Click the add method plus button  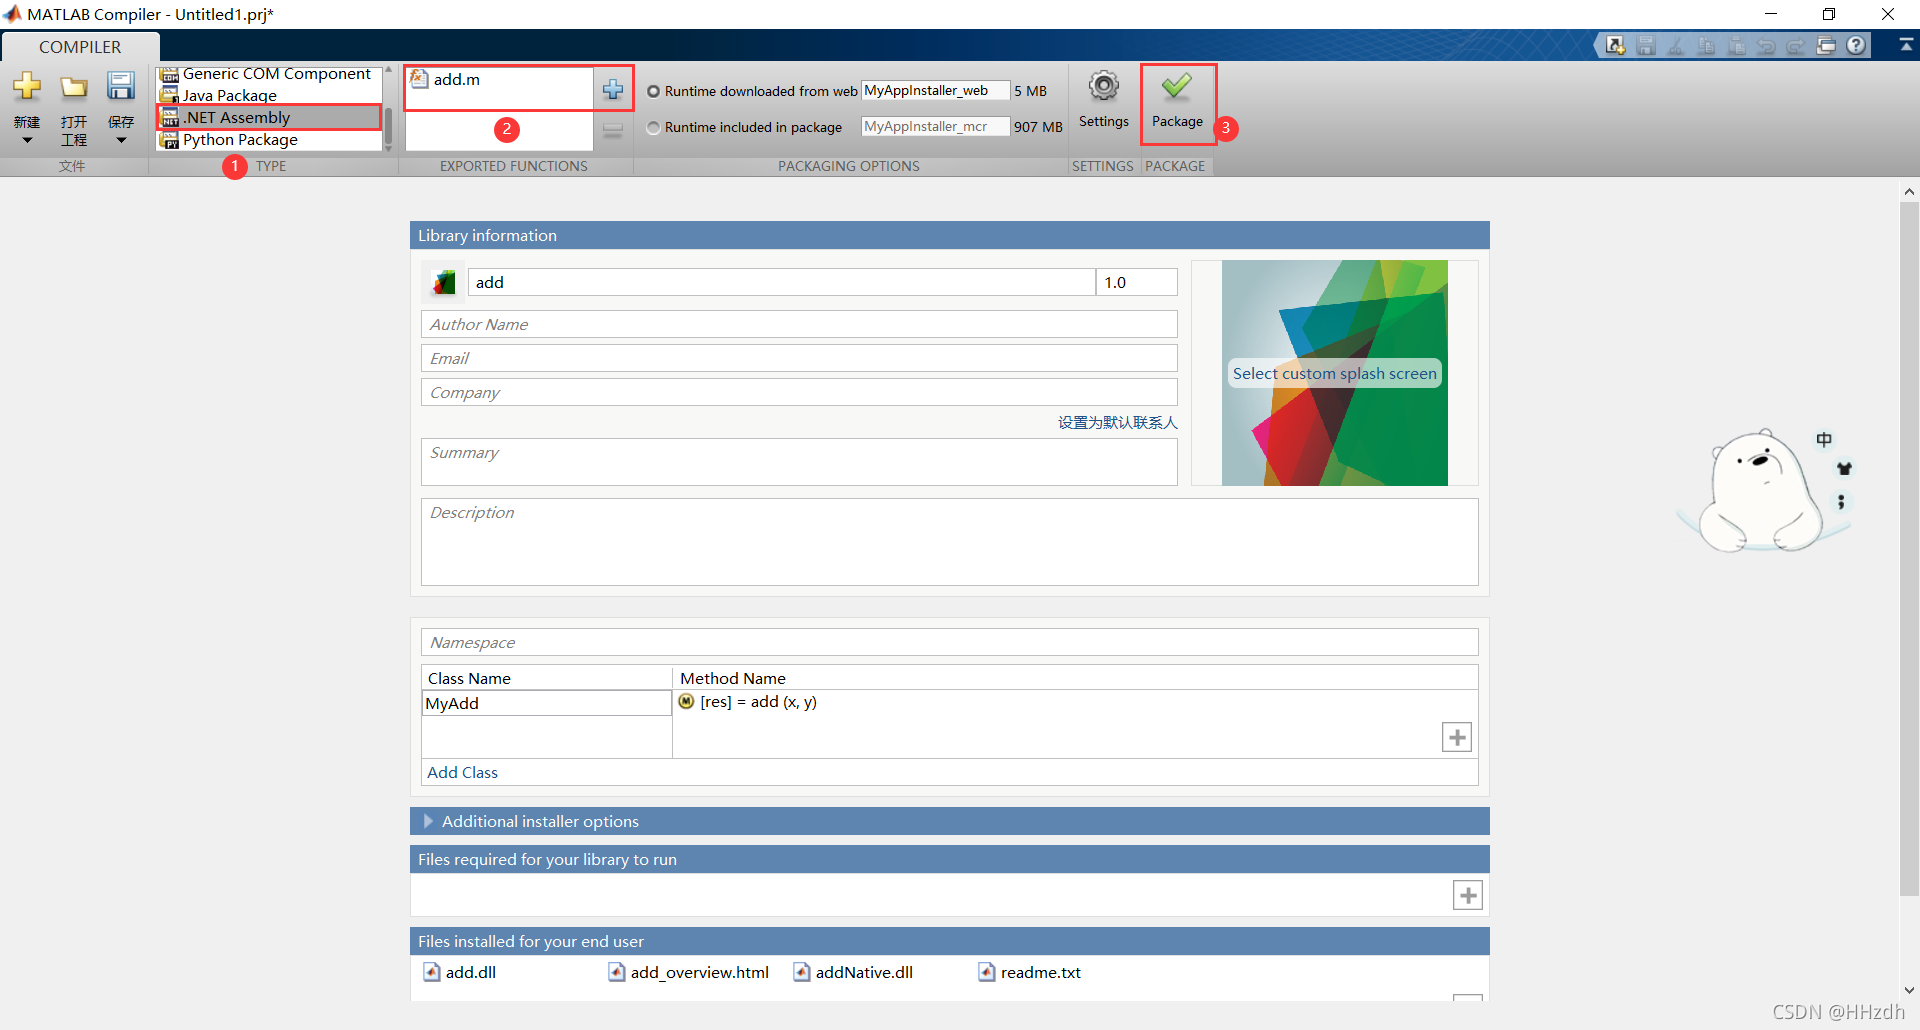1456,737
